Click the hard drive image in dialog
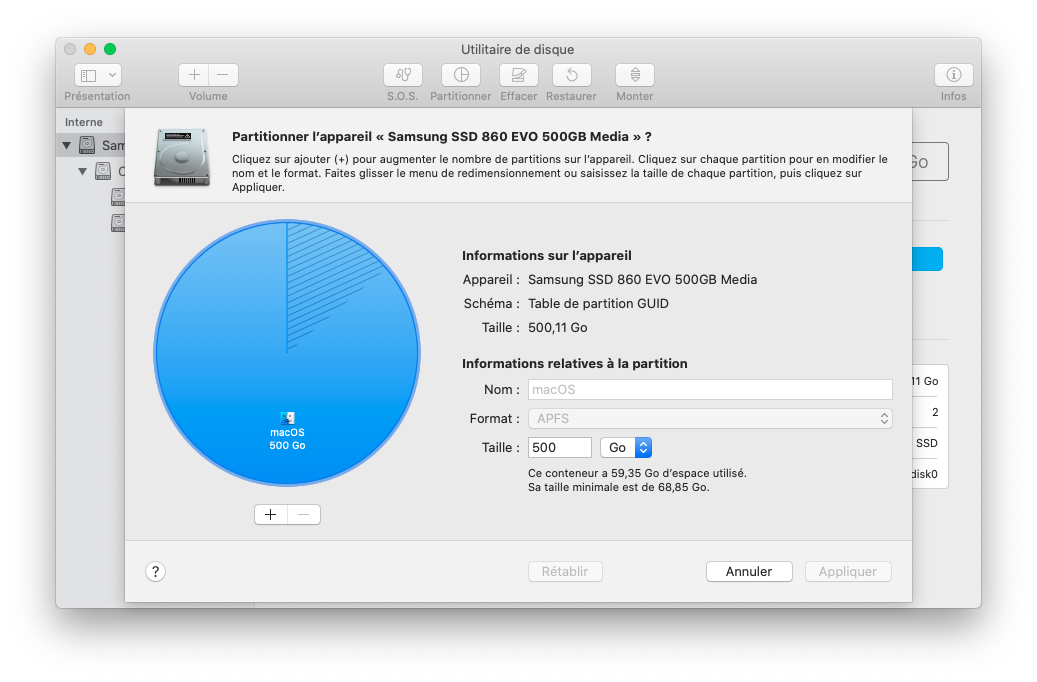This screenshot has height=682, width=1037. (x=182, y=157)
